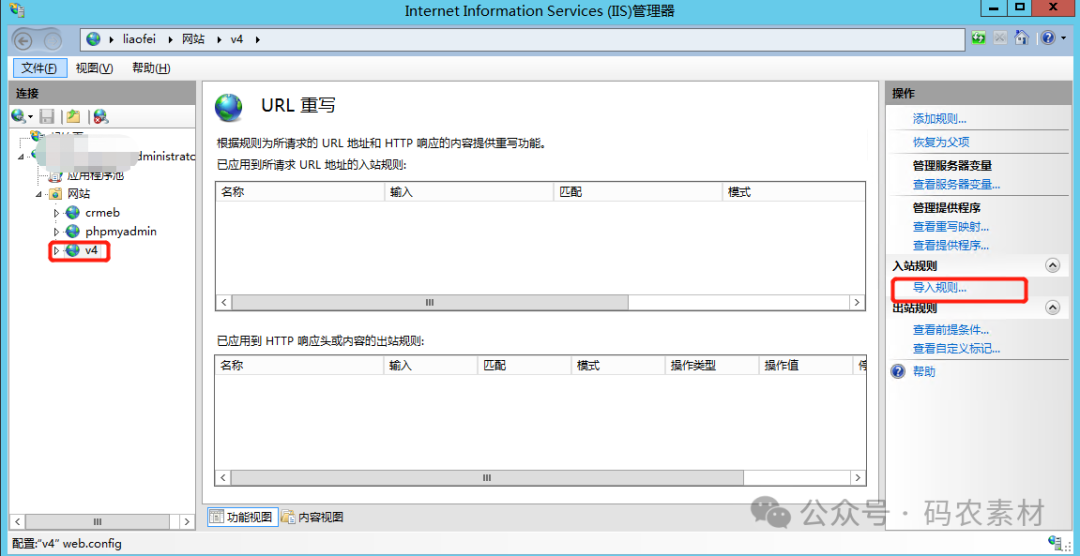Sort inbound rules by 模式 column header
1080x556 pixels.
pos(793,192)
